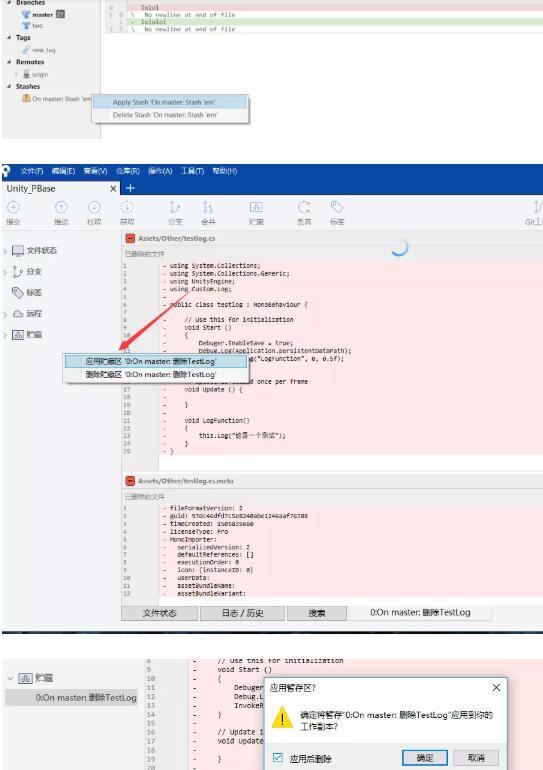
Task: Click the SourceTree logo in the title bar
Action: [x=6, y=171]
